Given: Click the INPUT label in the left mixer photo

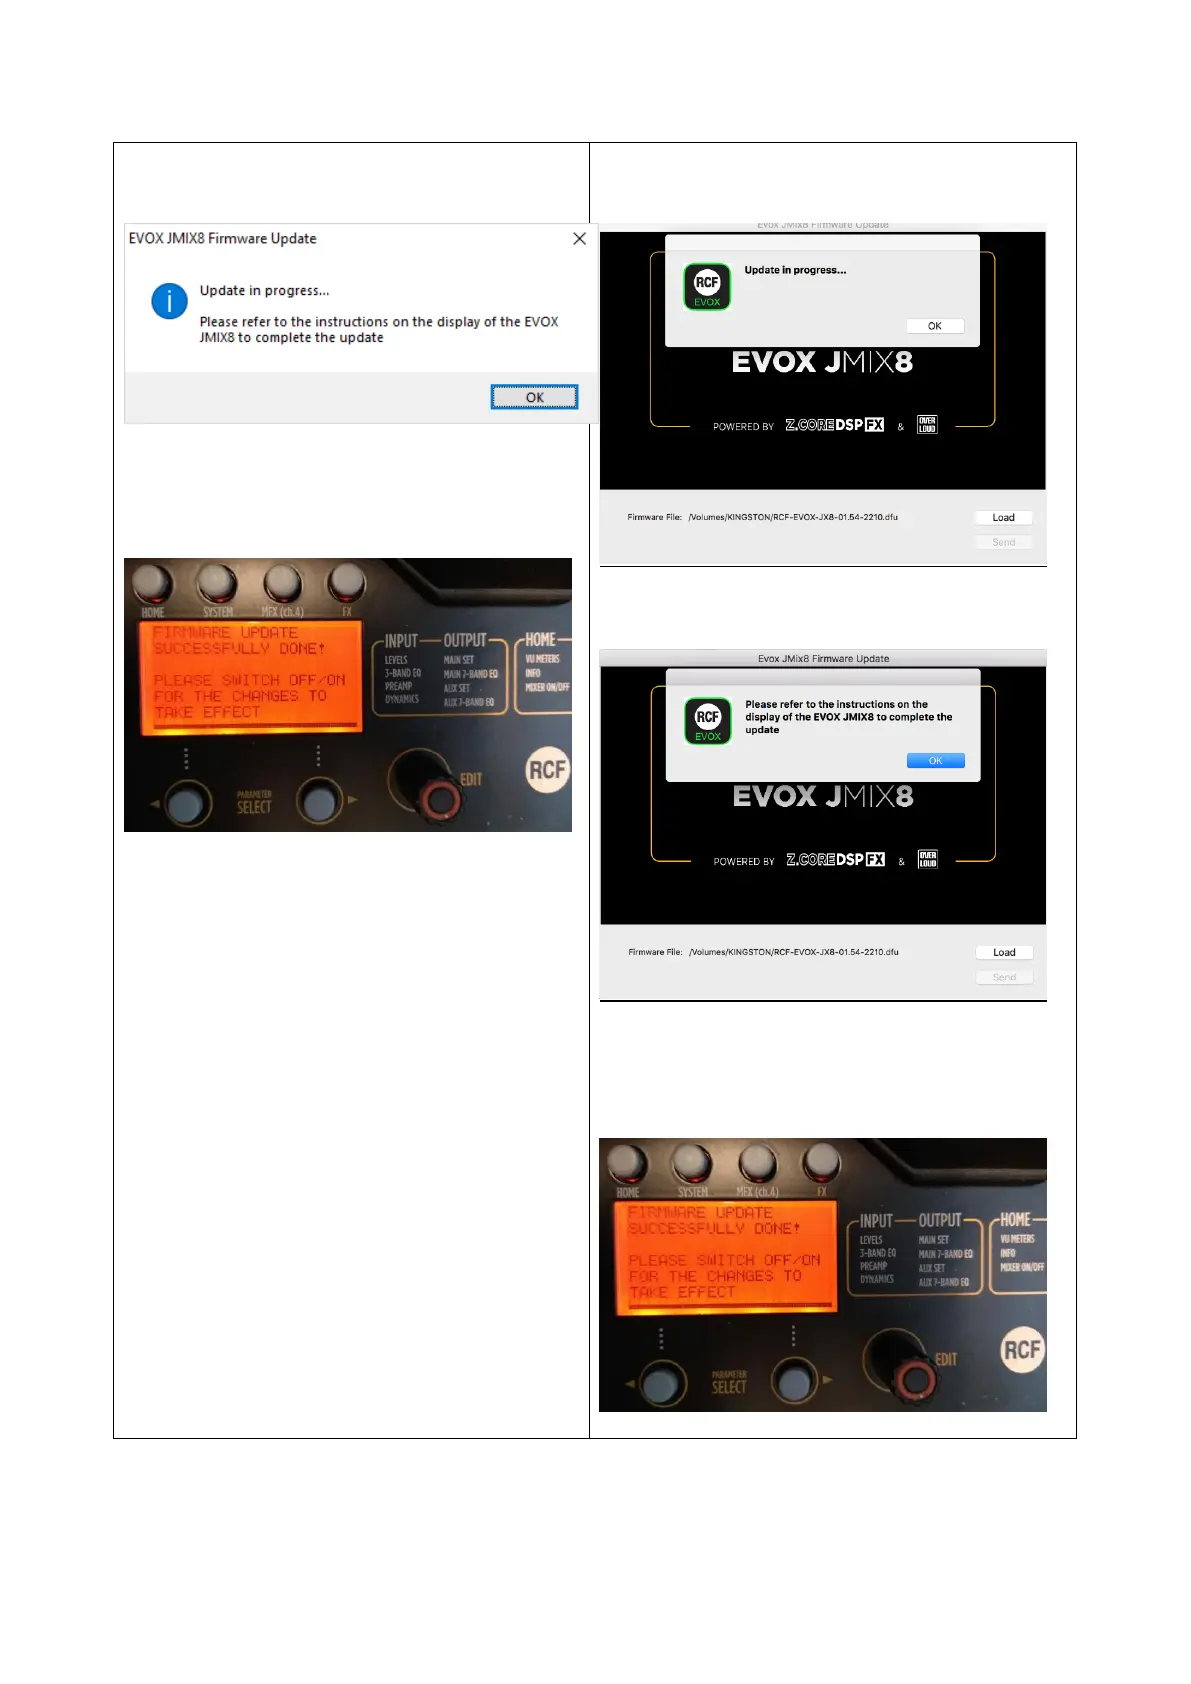Looking at the screenshot, I should click(x=401, y=641).
